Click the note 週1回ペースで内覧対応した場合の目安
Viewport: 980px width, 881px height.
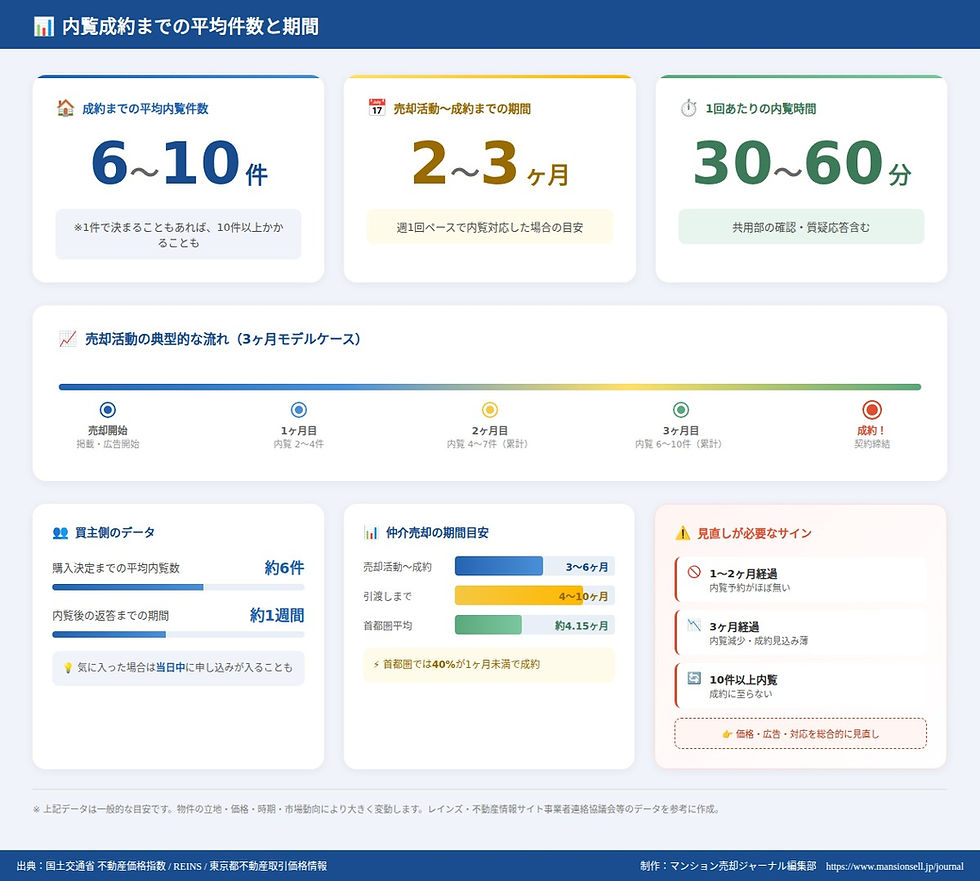(489, 227)
